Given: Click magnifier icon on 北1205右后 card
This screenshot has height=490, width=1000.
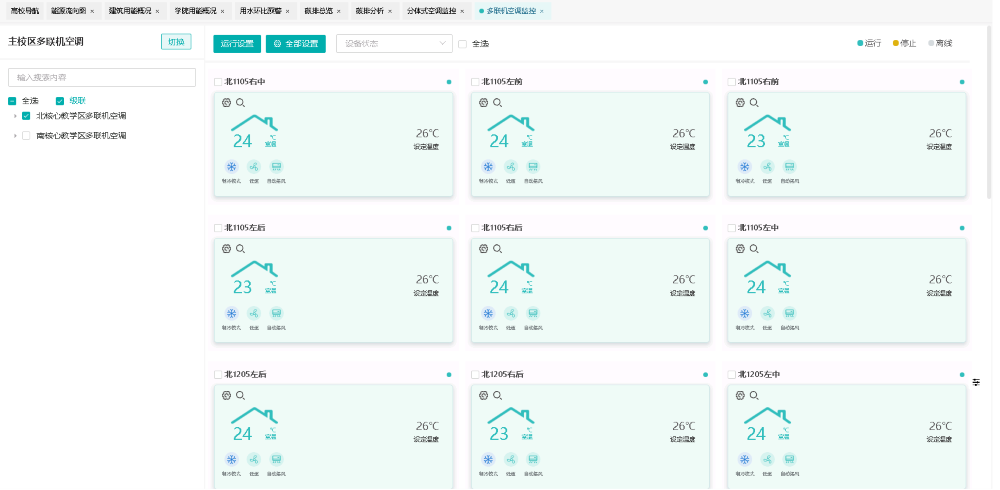Looking at the screenshot, I should [x=497, y=396].
